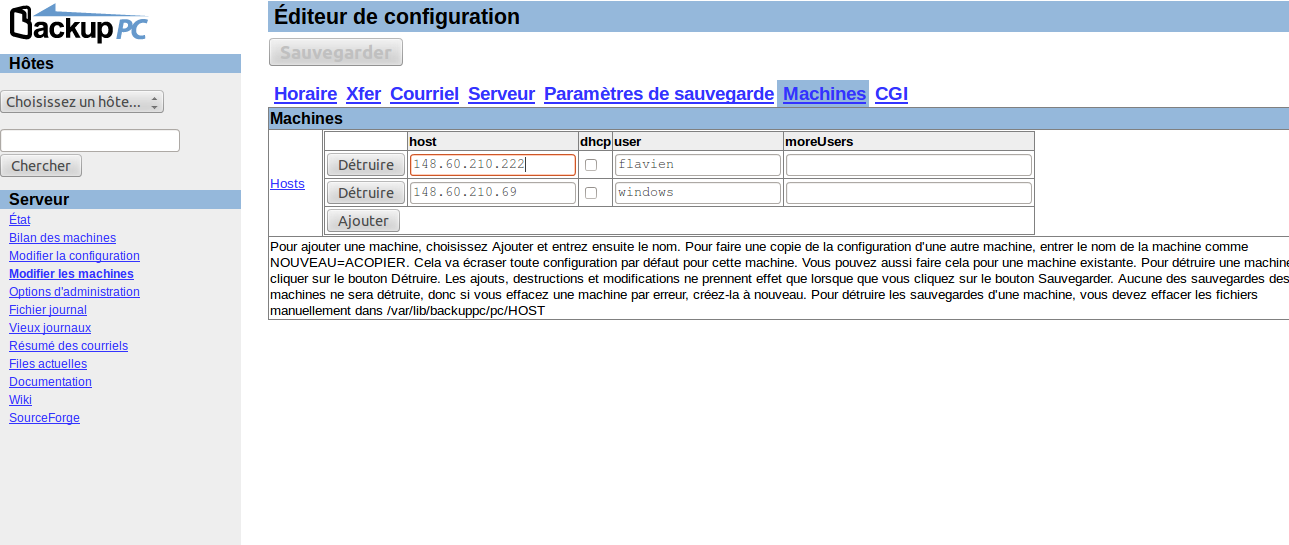The height and width of the screenshot is (545, 1289).
Task: Open Paramètres de sauvegarde tab
Action: click(658, 94)
